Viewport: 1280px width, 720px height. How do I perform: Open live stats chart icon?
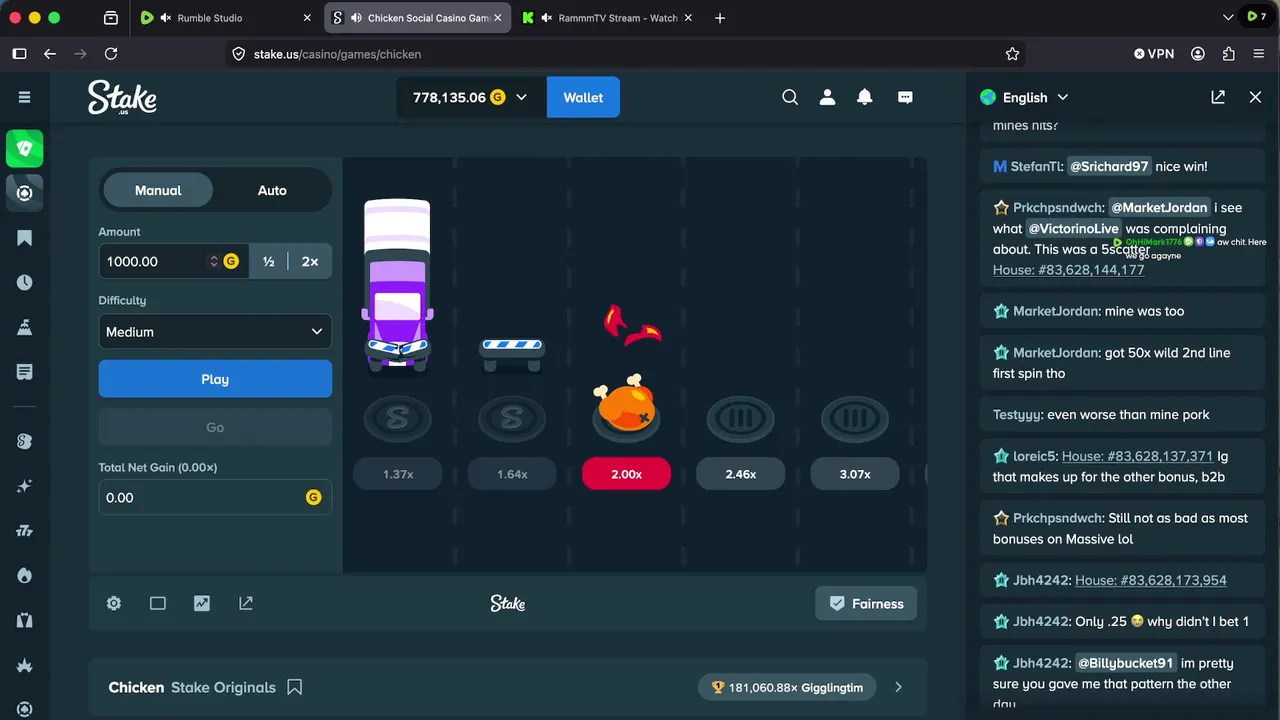202,603
